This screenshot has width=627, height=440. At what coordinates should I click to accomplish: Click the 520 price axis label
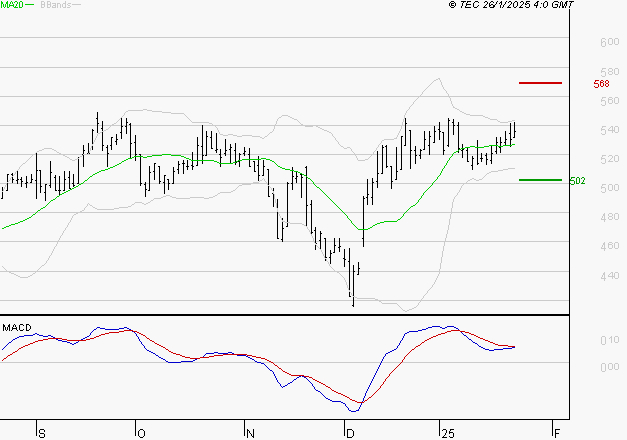click(x=610, y=159)
